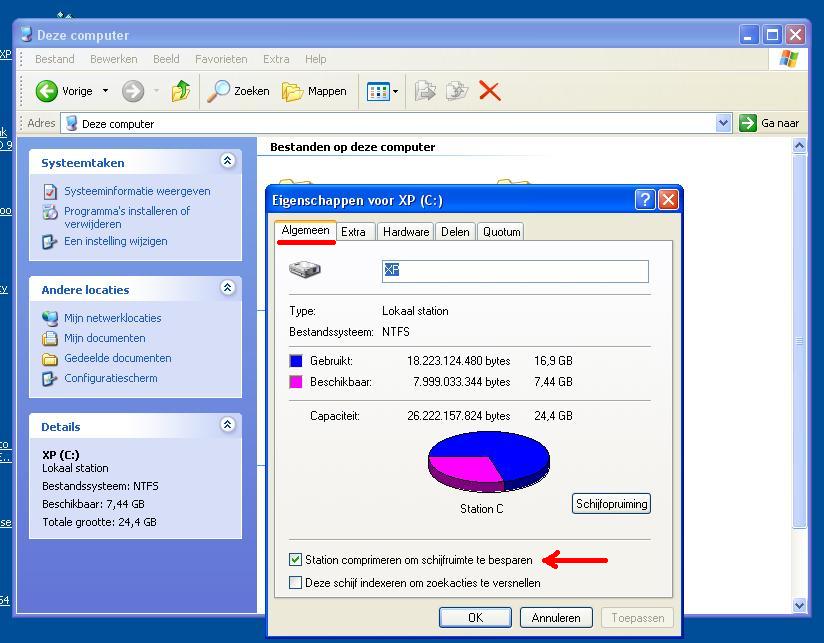Open Gedeelde documenten link
824x643 pixels.
[118, 358]
